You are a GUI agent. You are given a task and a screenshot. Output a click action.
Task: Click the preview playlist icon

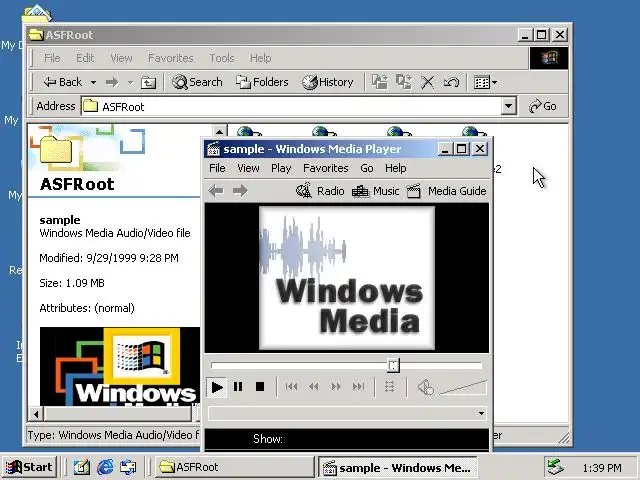(390, 387)
